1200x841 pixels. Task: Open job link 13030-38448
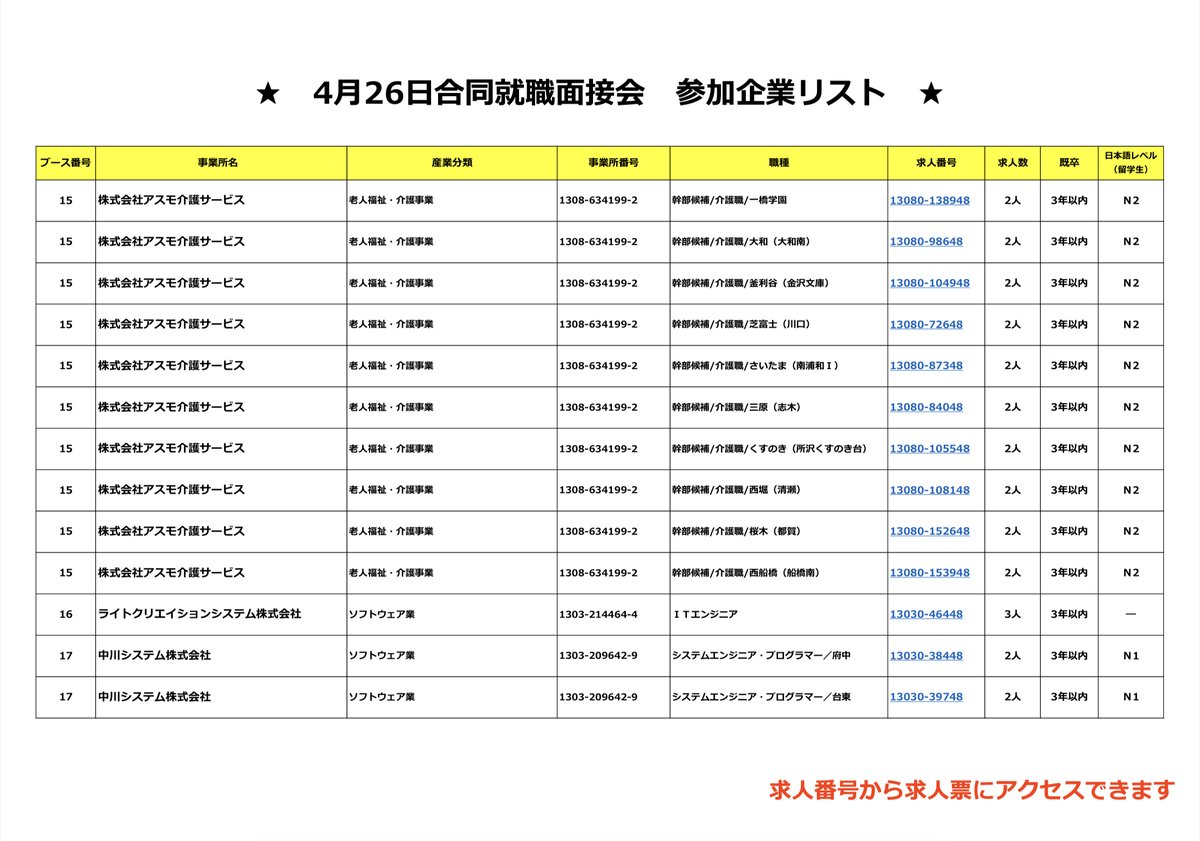tap(926, 656)
